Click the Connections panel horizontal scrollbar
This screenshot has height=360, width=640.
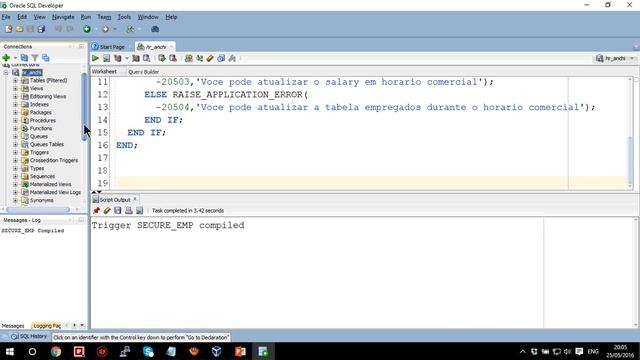point(38,209)
